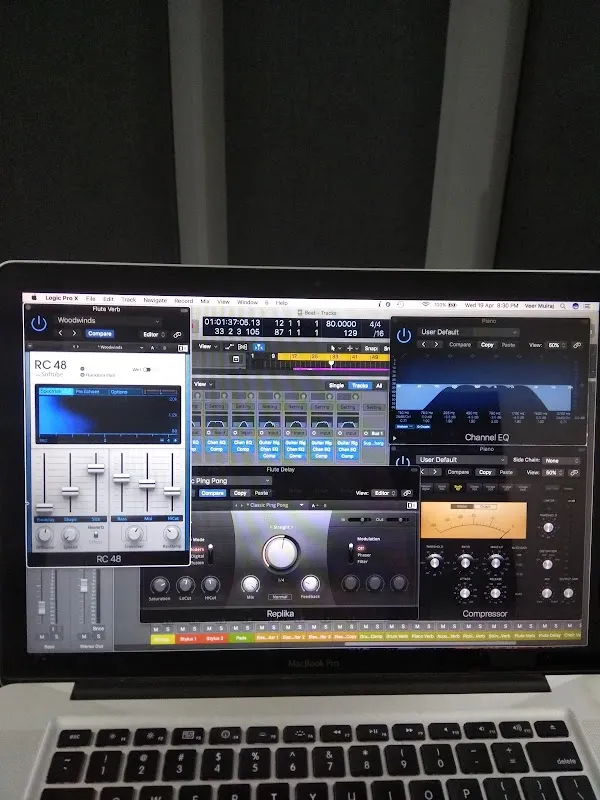This screenshot has height=800, width=600.
Task: Click the large Replika delay time knob
Action: click(280, 553)
